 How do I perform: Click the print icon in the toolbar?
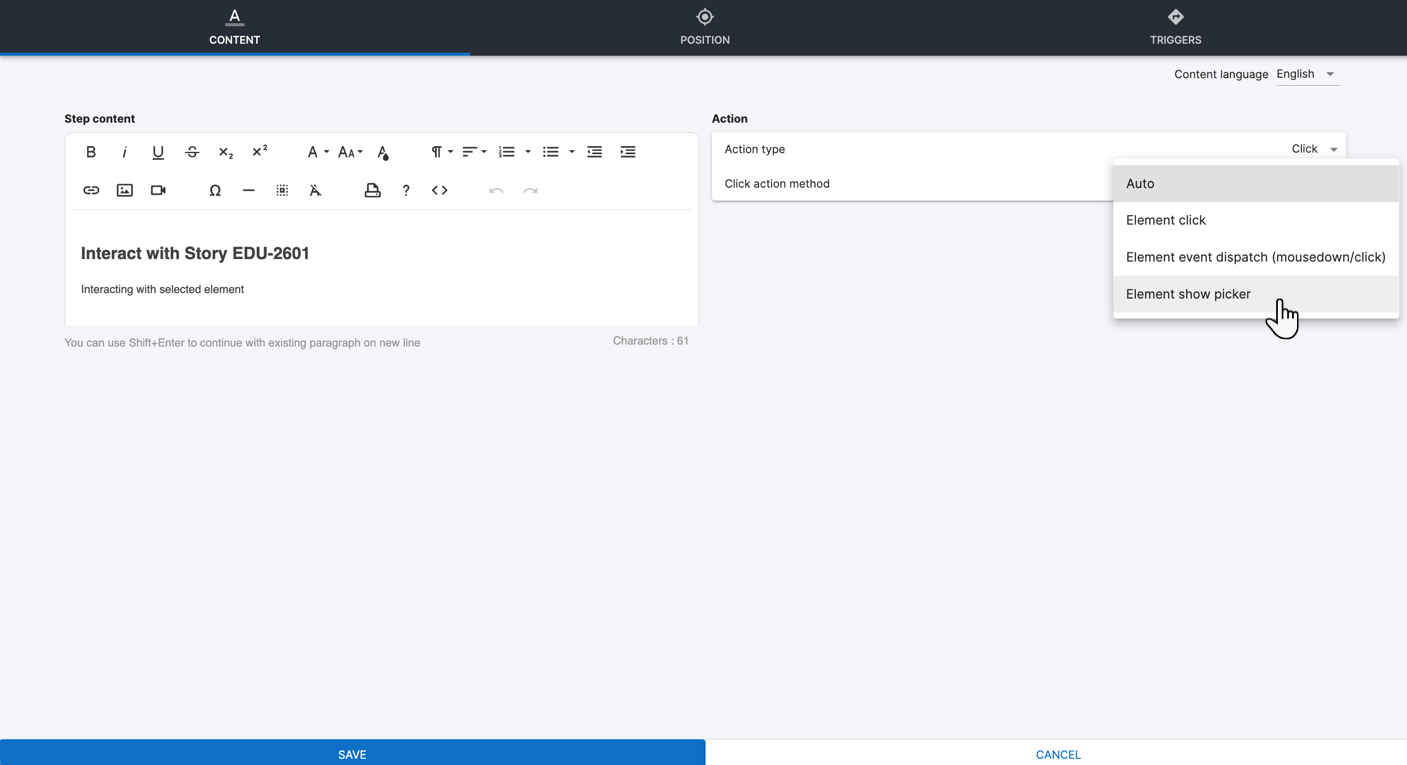372,190
